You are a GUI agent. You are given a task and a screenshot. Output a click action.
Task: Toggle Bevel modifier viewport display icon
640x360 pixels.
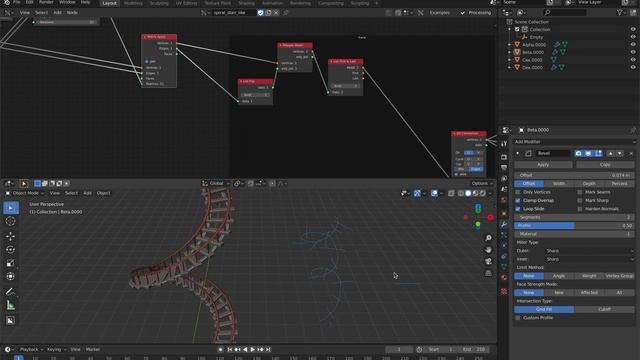pyautogui.click(x=588, y=153)
